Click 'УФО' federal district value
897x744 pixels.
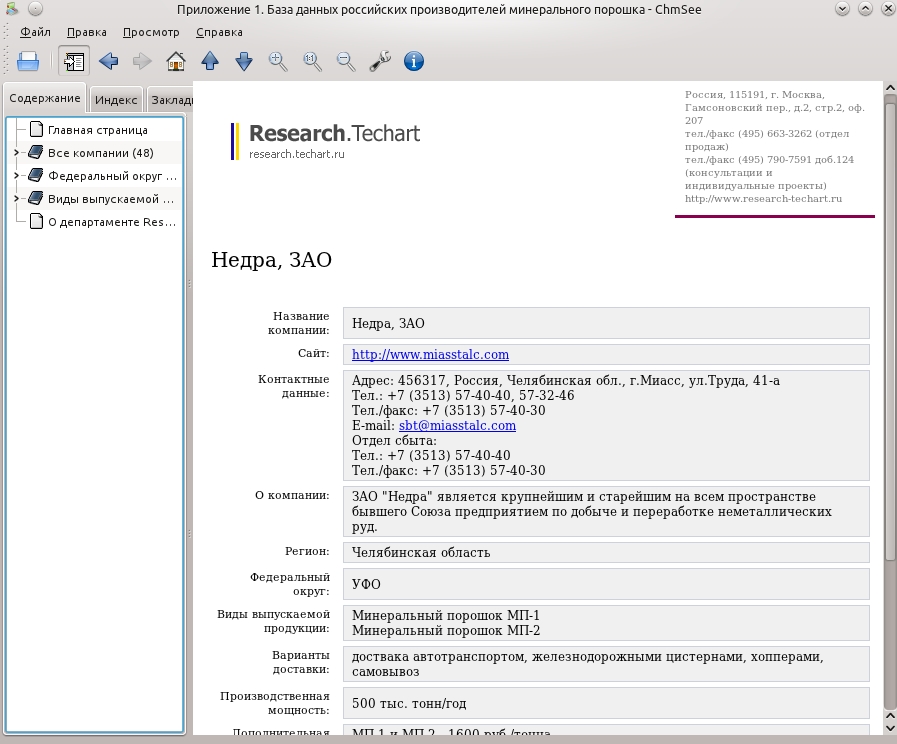[x=366, y=584]
